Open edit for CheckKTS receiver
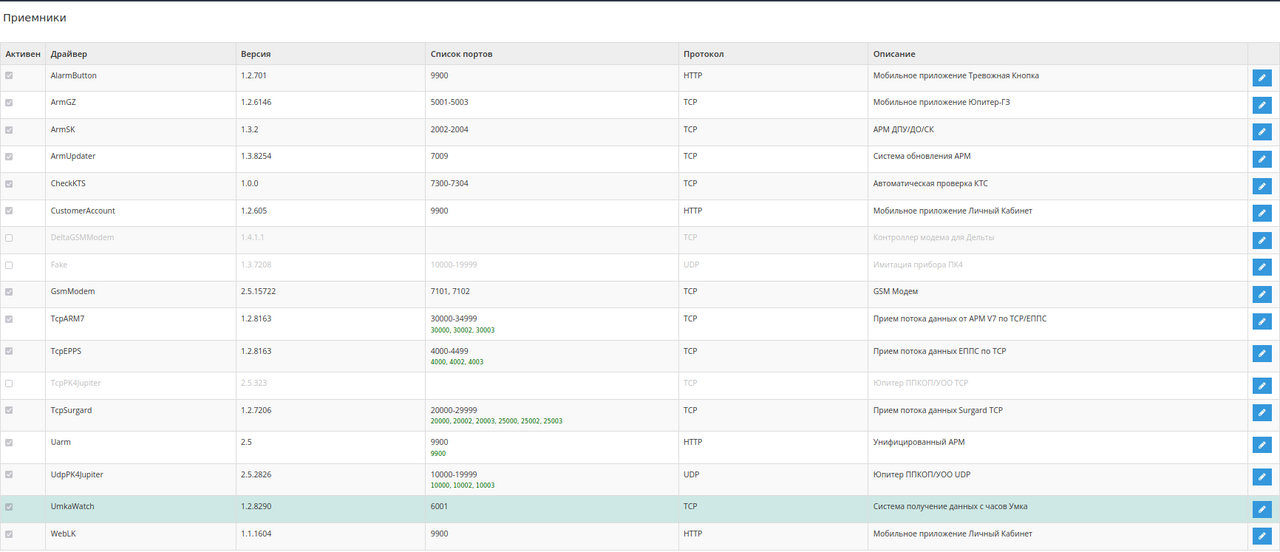Viewport: 1280px width, 552px height. coord(1261,186)
